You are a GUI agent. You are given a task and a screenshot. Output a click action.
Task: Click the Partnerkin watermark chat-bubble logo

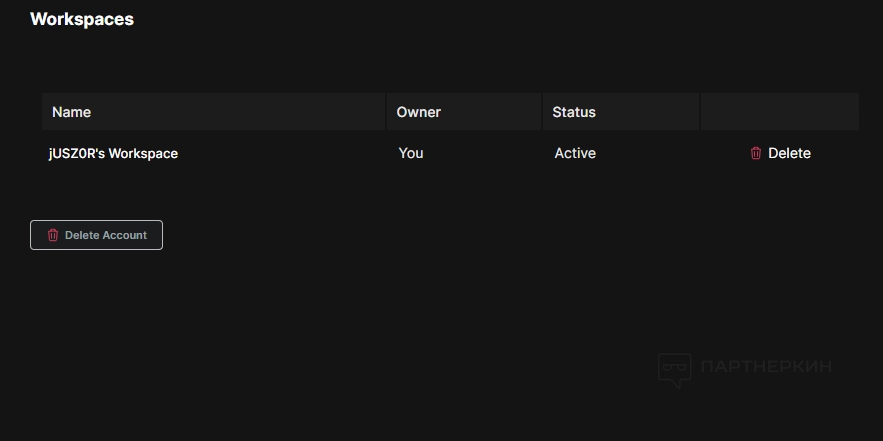point(675,370)
